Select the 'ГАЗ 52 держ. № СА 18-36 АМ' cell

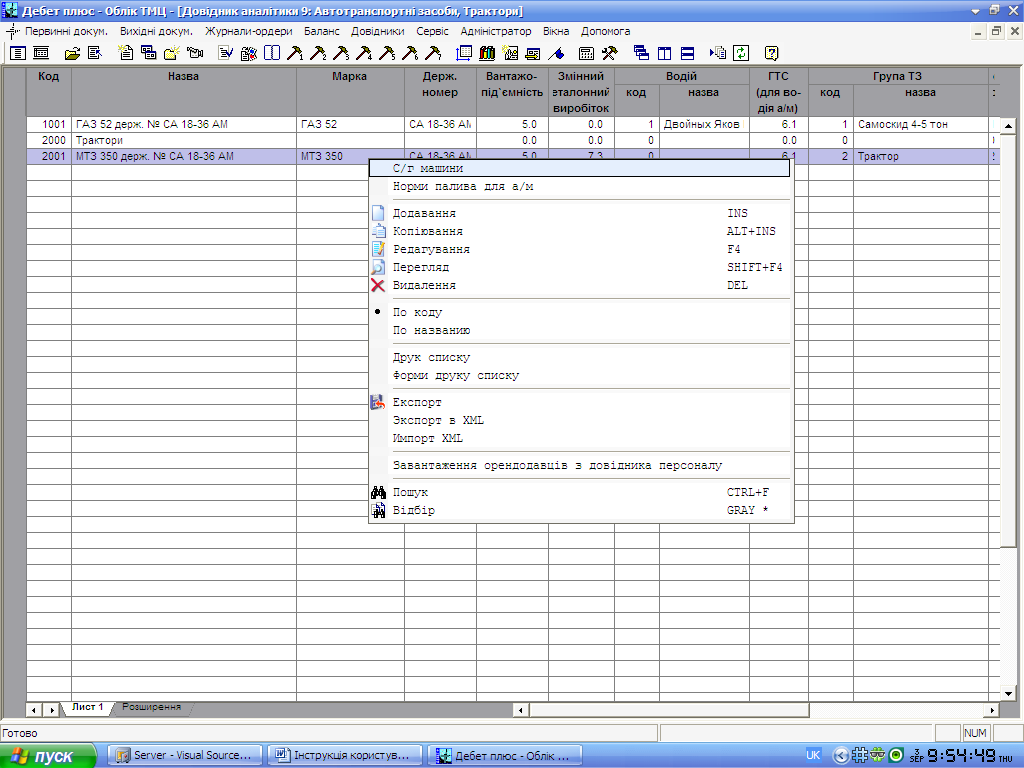(x=184, y=124)
